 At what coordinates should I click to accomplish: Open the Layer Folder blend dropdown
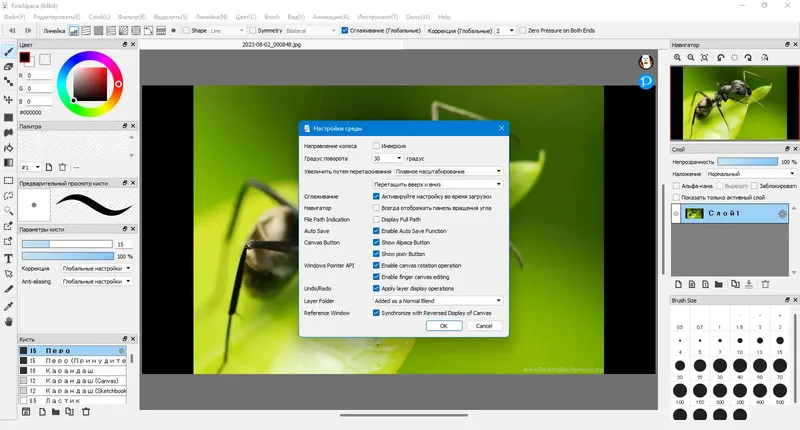436,300
